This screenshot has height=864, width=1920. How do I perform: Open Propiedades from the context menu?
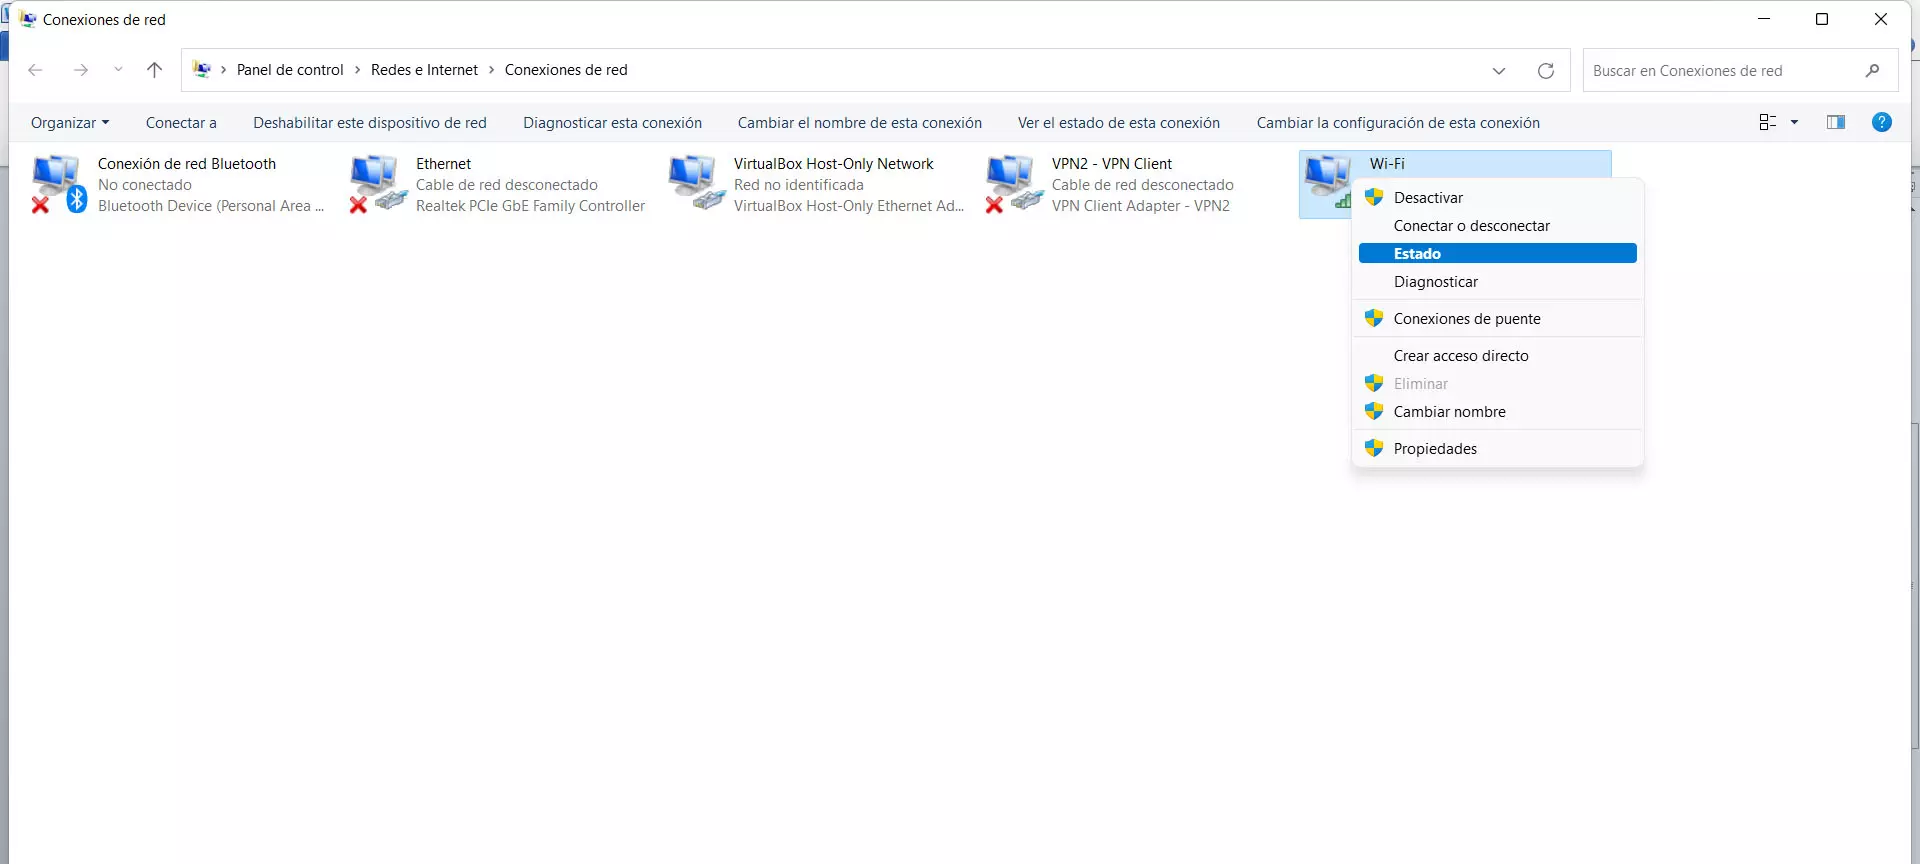tap(1498, 449)
